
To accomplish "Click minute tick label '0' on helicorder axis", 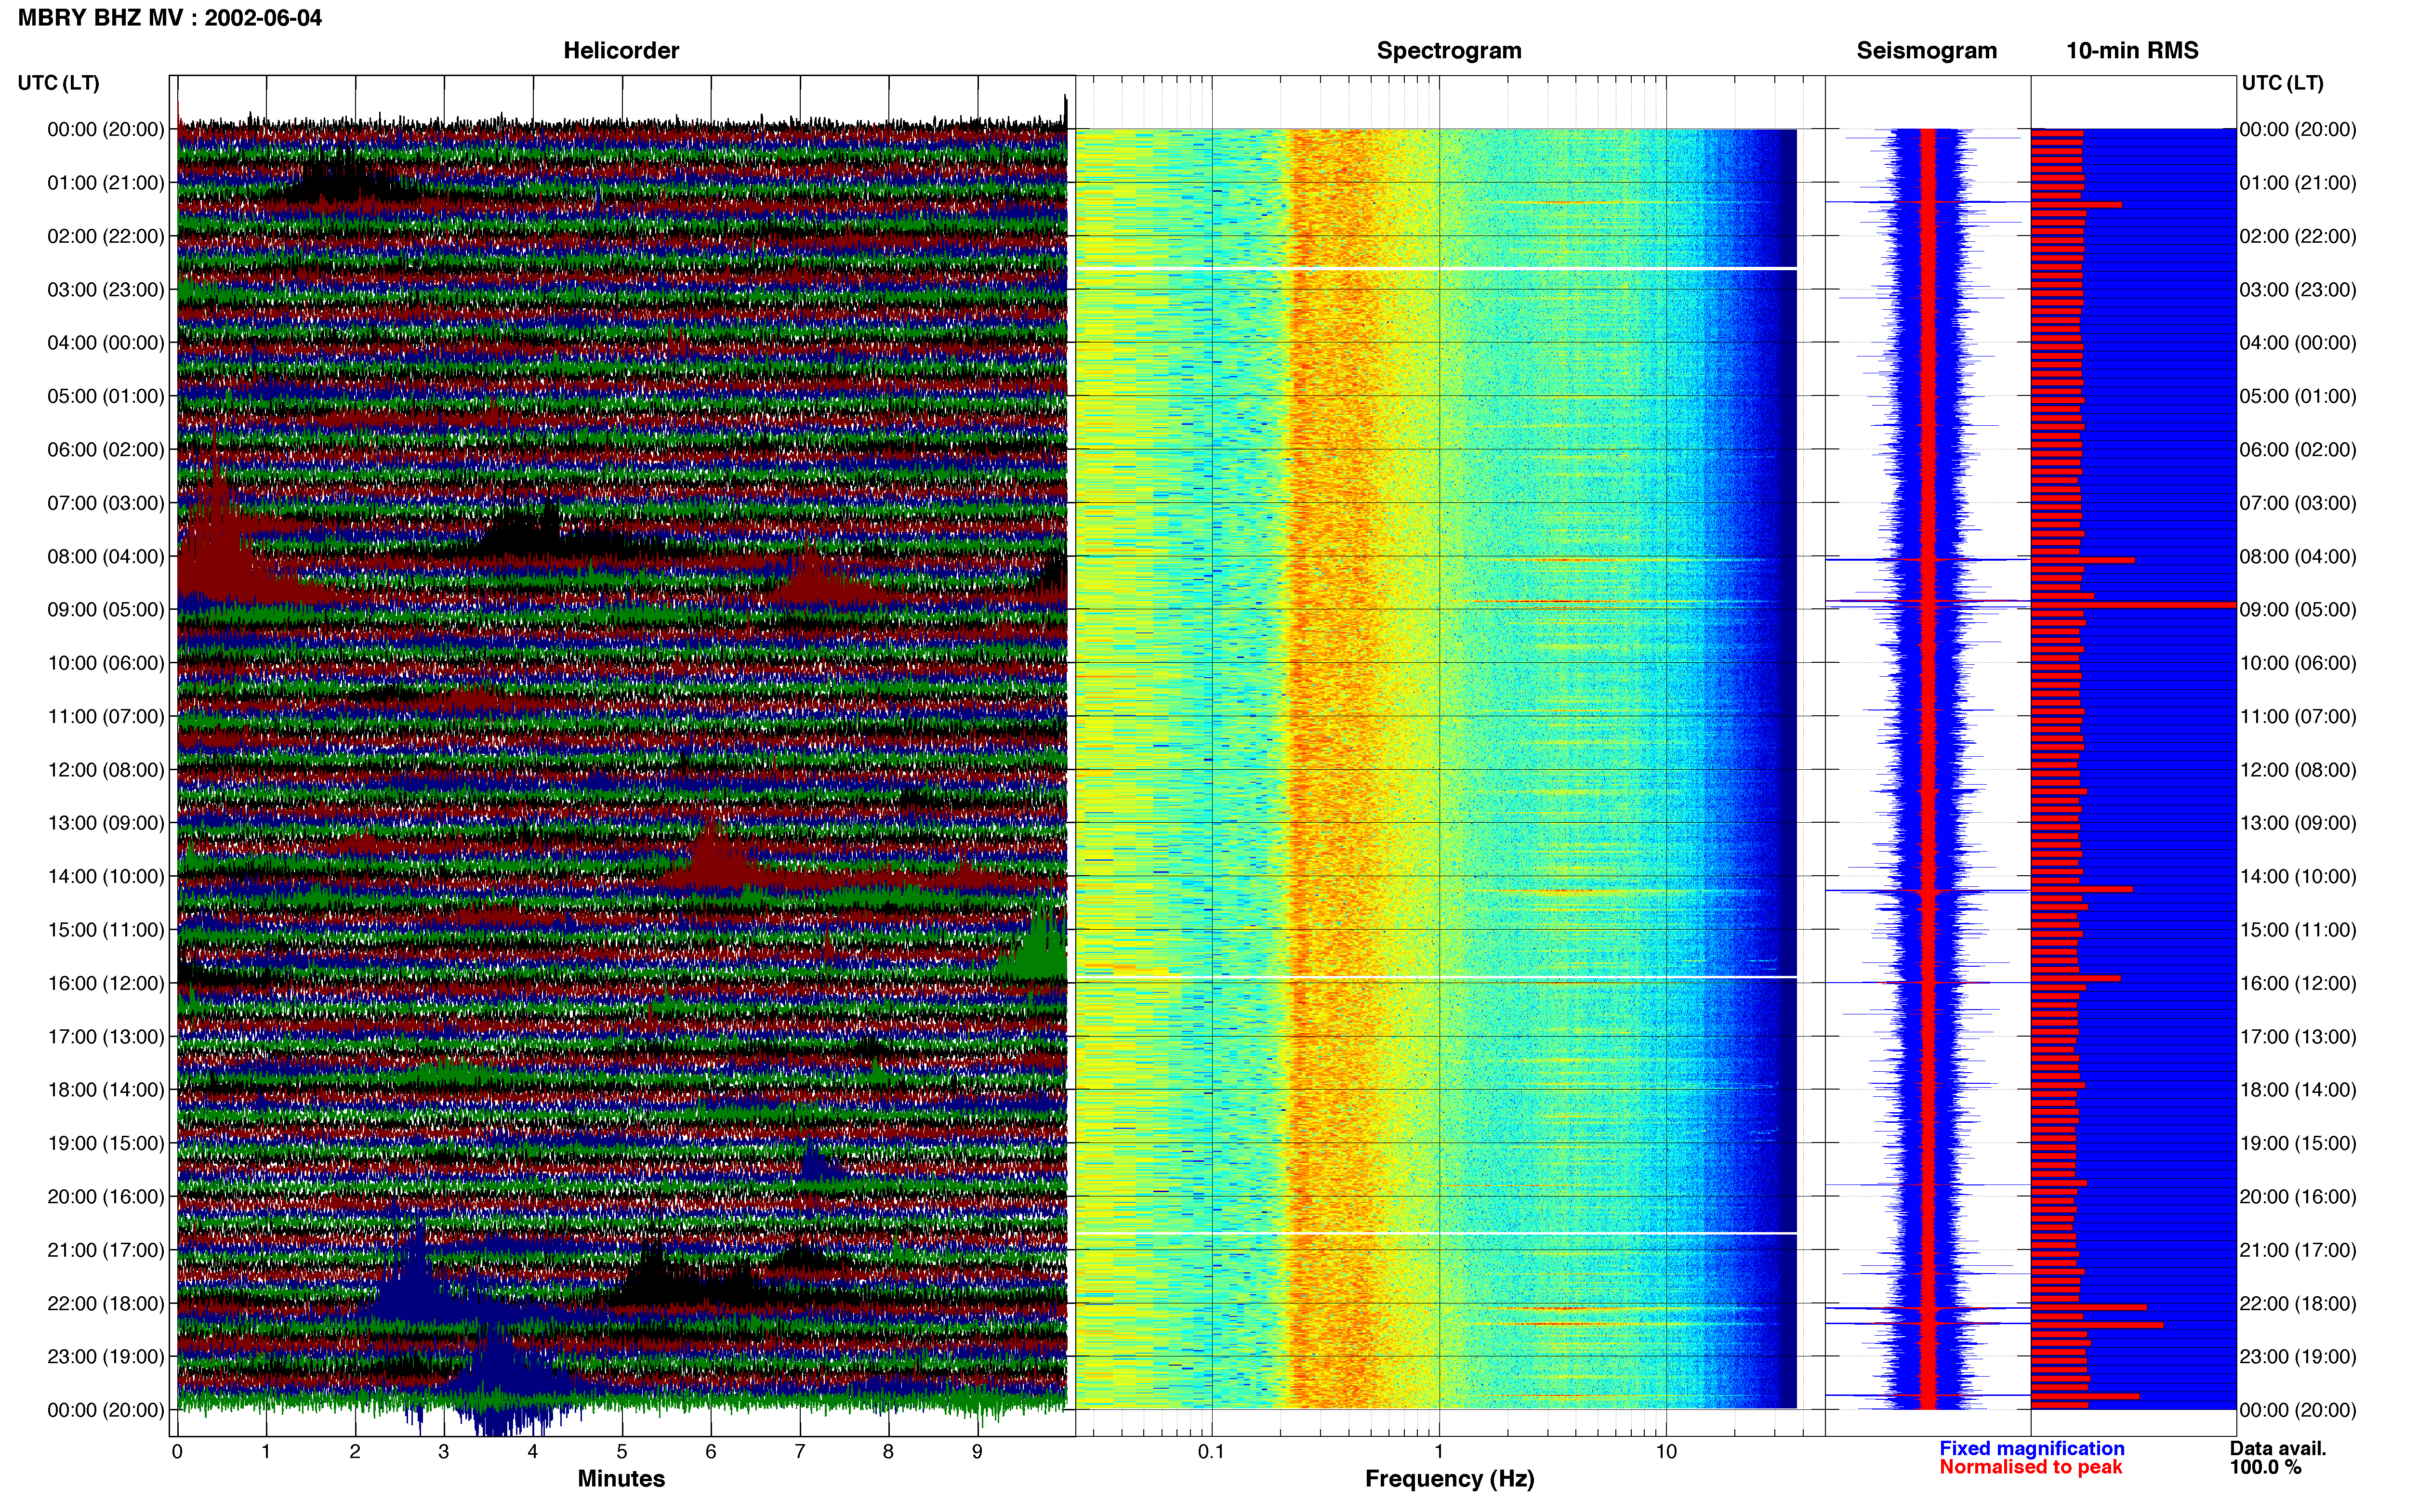I will (177, 1452).
